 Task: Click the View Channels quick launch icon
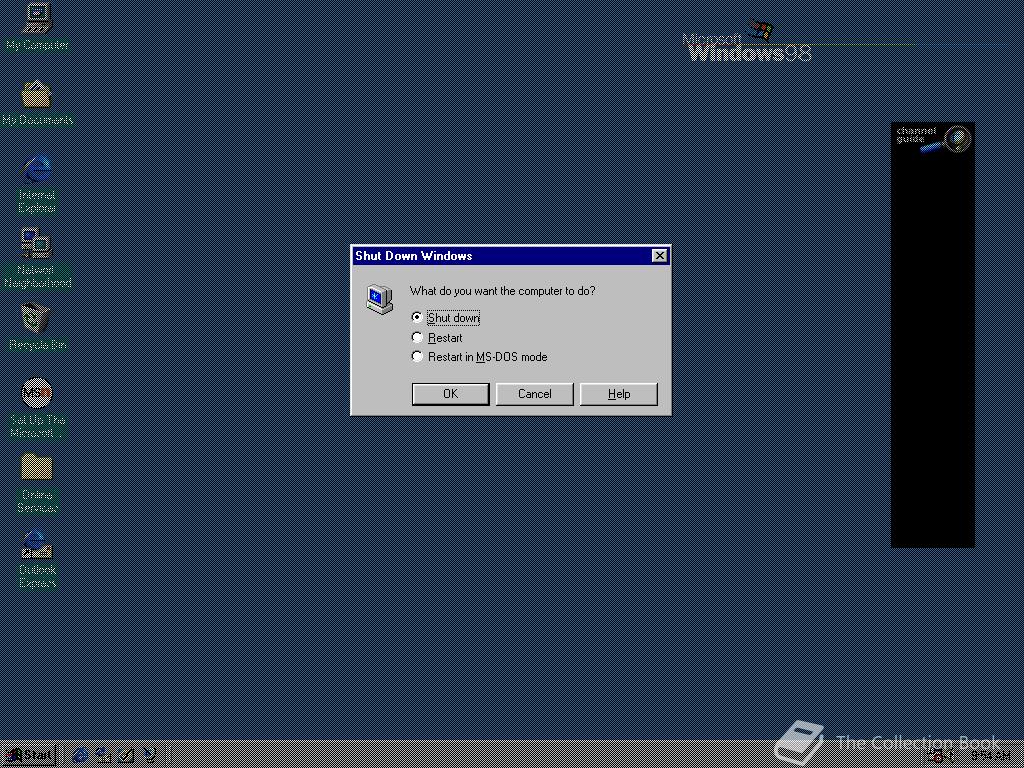(150, 756)
